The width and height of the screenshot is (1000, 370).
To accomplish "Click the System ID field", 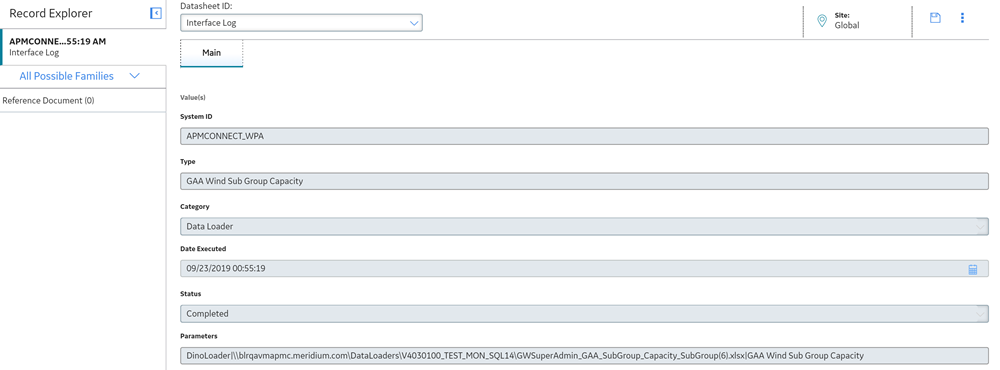I will pyautogui.click(x=584, y=136).
